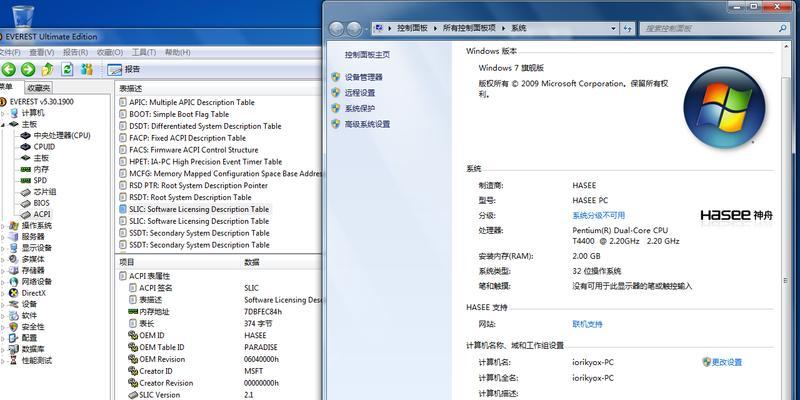Click EVEREST refresh icon
The height and width of the screenshot is (400, 800).
click(x=67, y=69)
